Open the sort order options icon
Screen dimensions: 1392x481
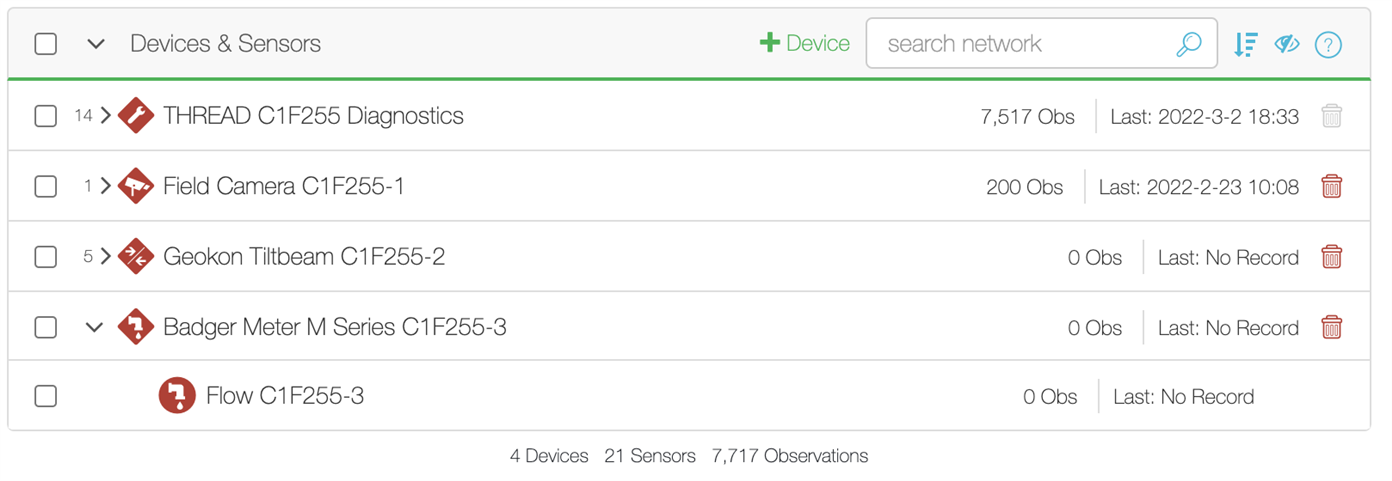pos(1245,44)
